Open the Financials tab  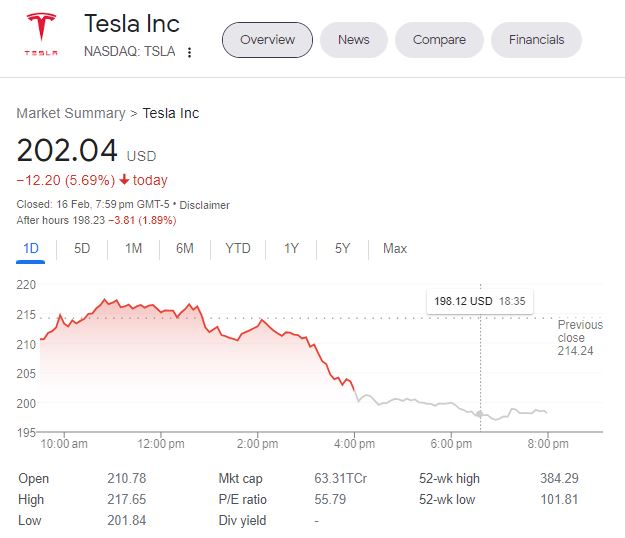point(536,40)
